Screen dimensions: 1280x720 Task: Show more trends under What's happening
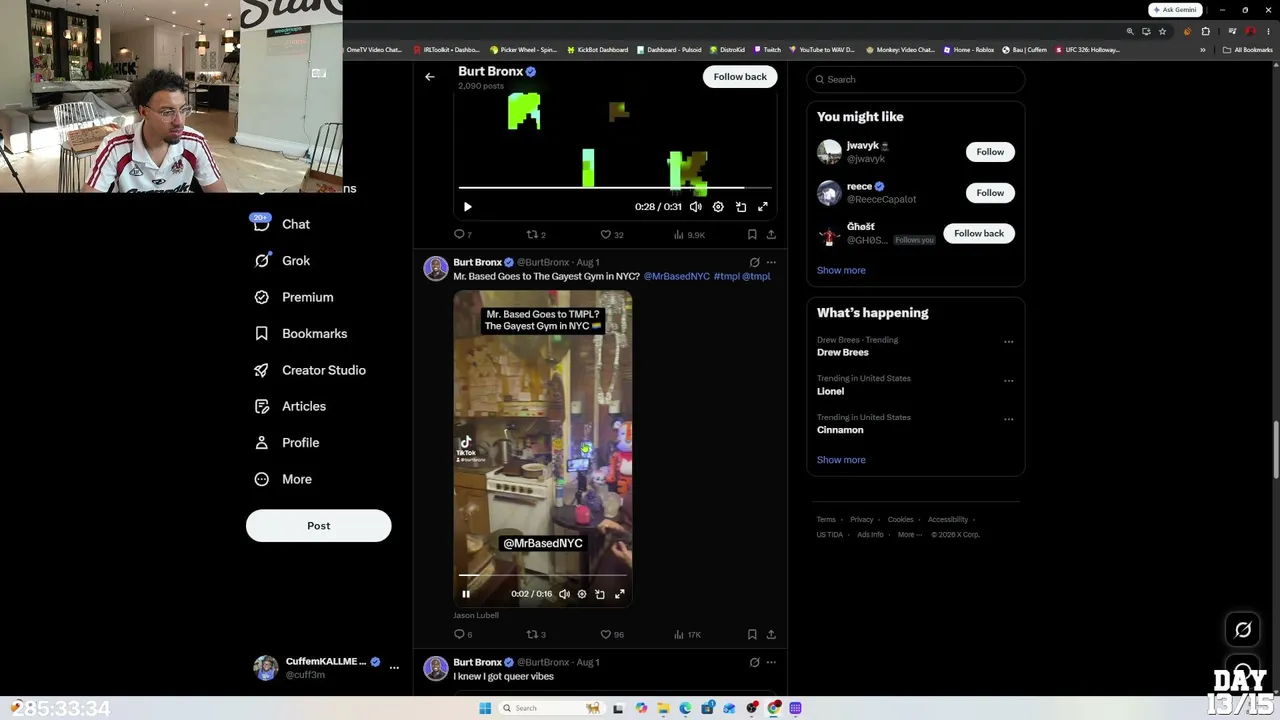coord(841,460)
